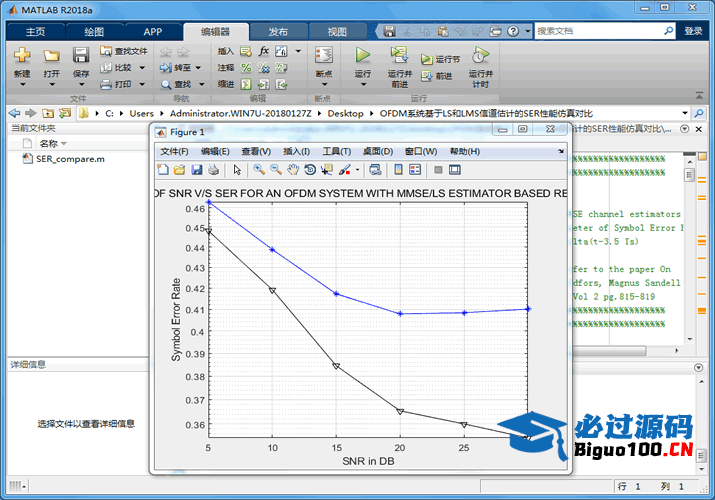715x500 pixels.
Task: Switch to the 主页 (Home) tab
Action: click(36, 31)
